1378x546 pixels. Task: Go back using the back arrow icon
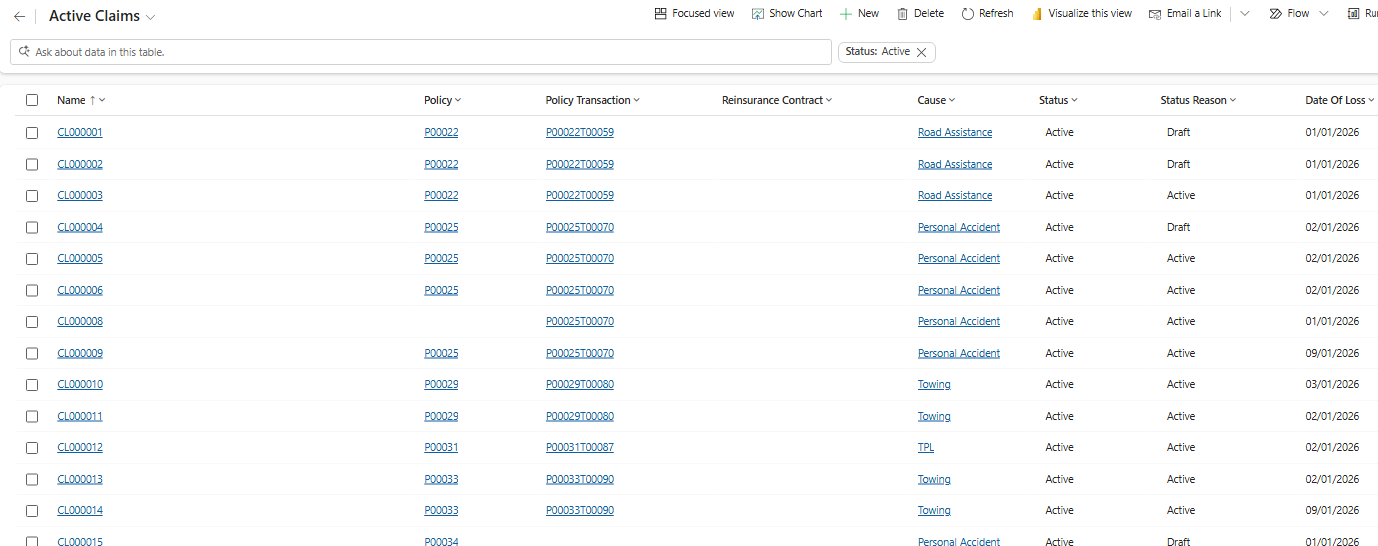coord(19,16)
